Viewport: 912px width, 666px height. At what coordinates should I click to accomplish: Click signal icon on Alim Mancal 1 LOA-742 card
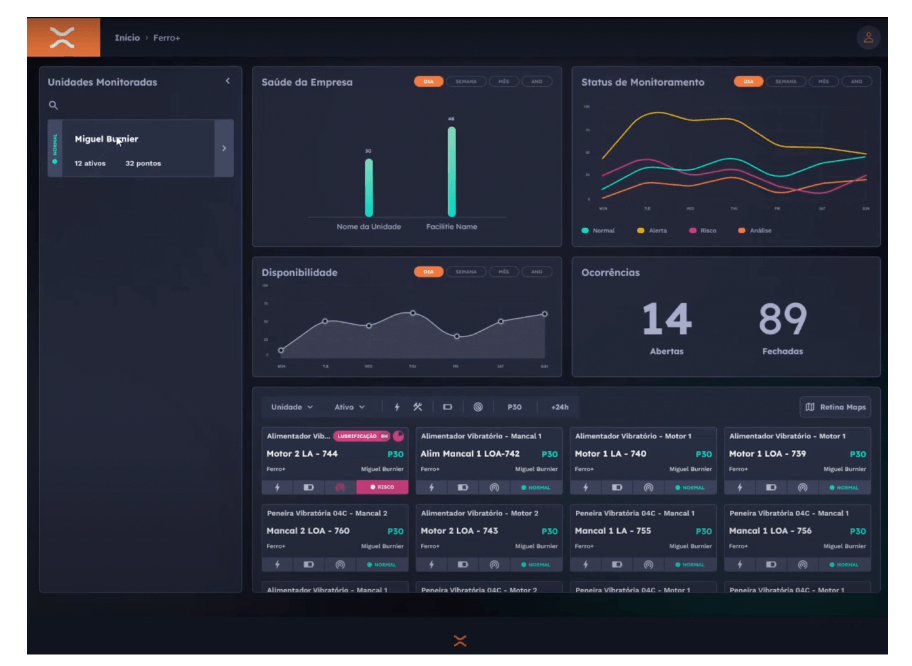click(x=493, y=488)
